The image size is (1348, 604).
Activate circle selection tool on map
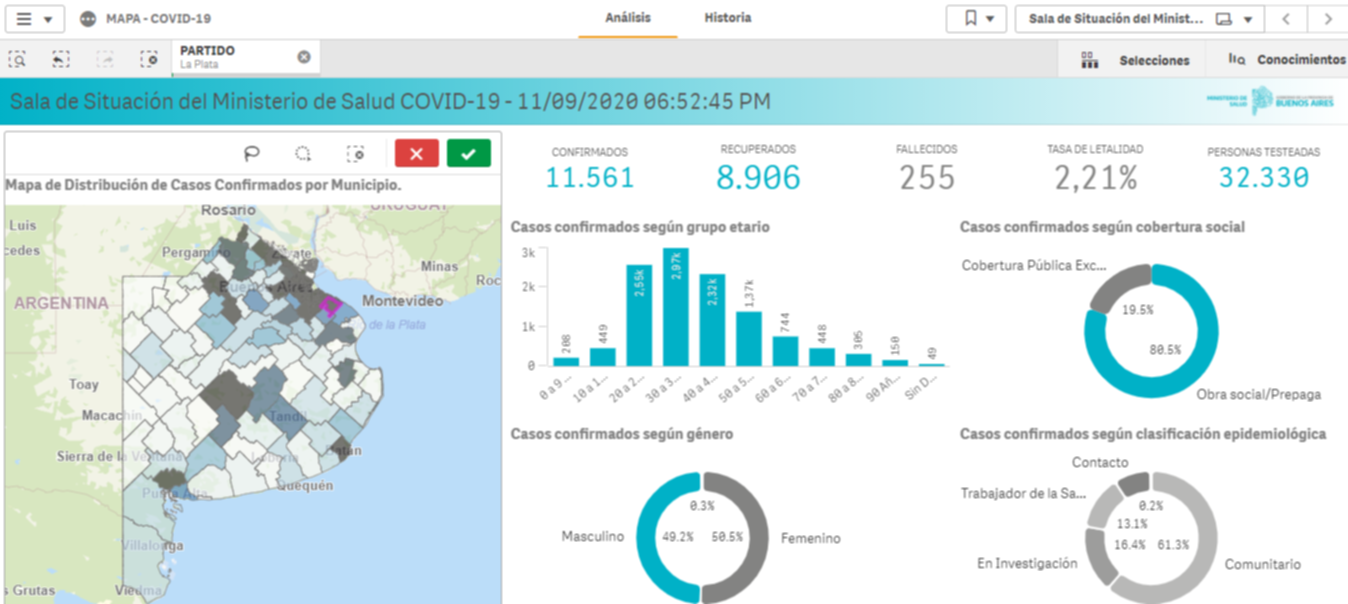tap(303, 153)
